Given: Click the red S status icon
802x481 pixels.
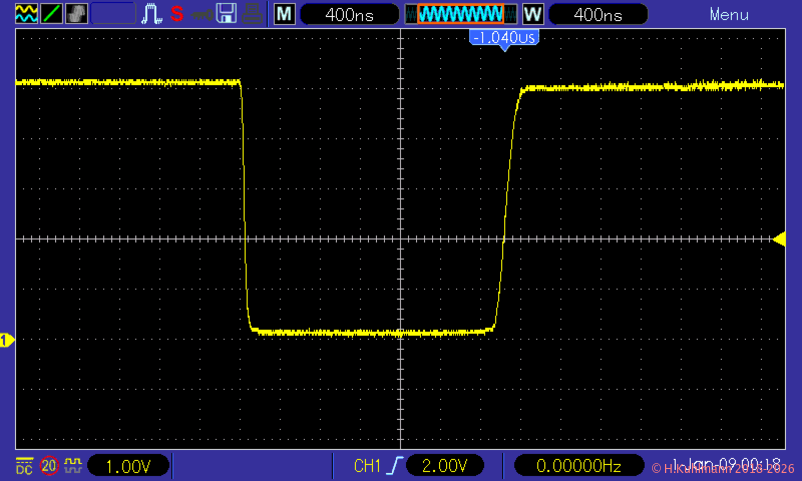Looking at the screenshot, I should click(x=177, y=14).
